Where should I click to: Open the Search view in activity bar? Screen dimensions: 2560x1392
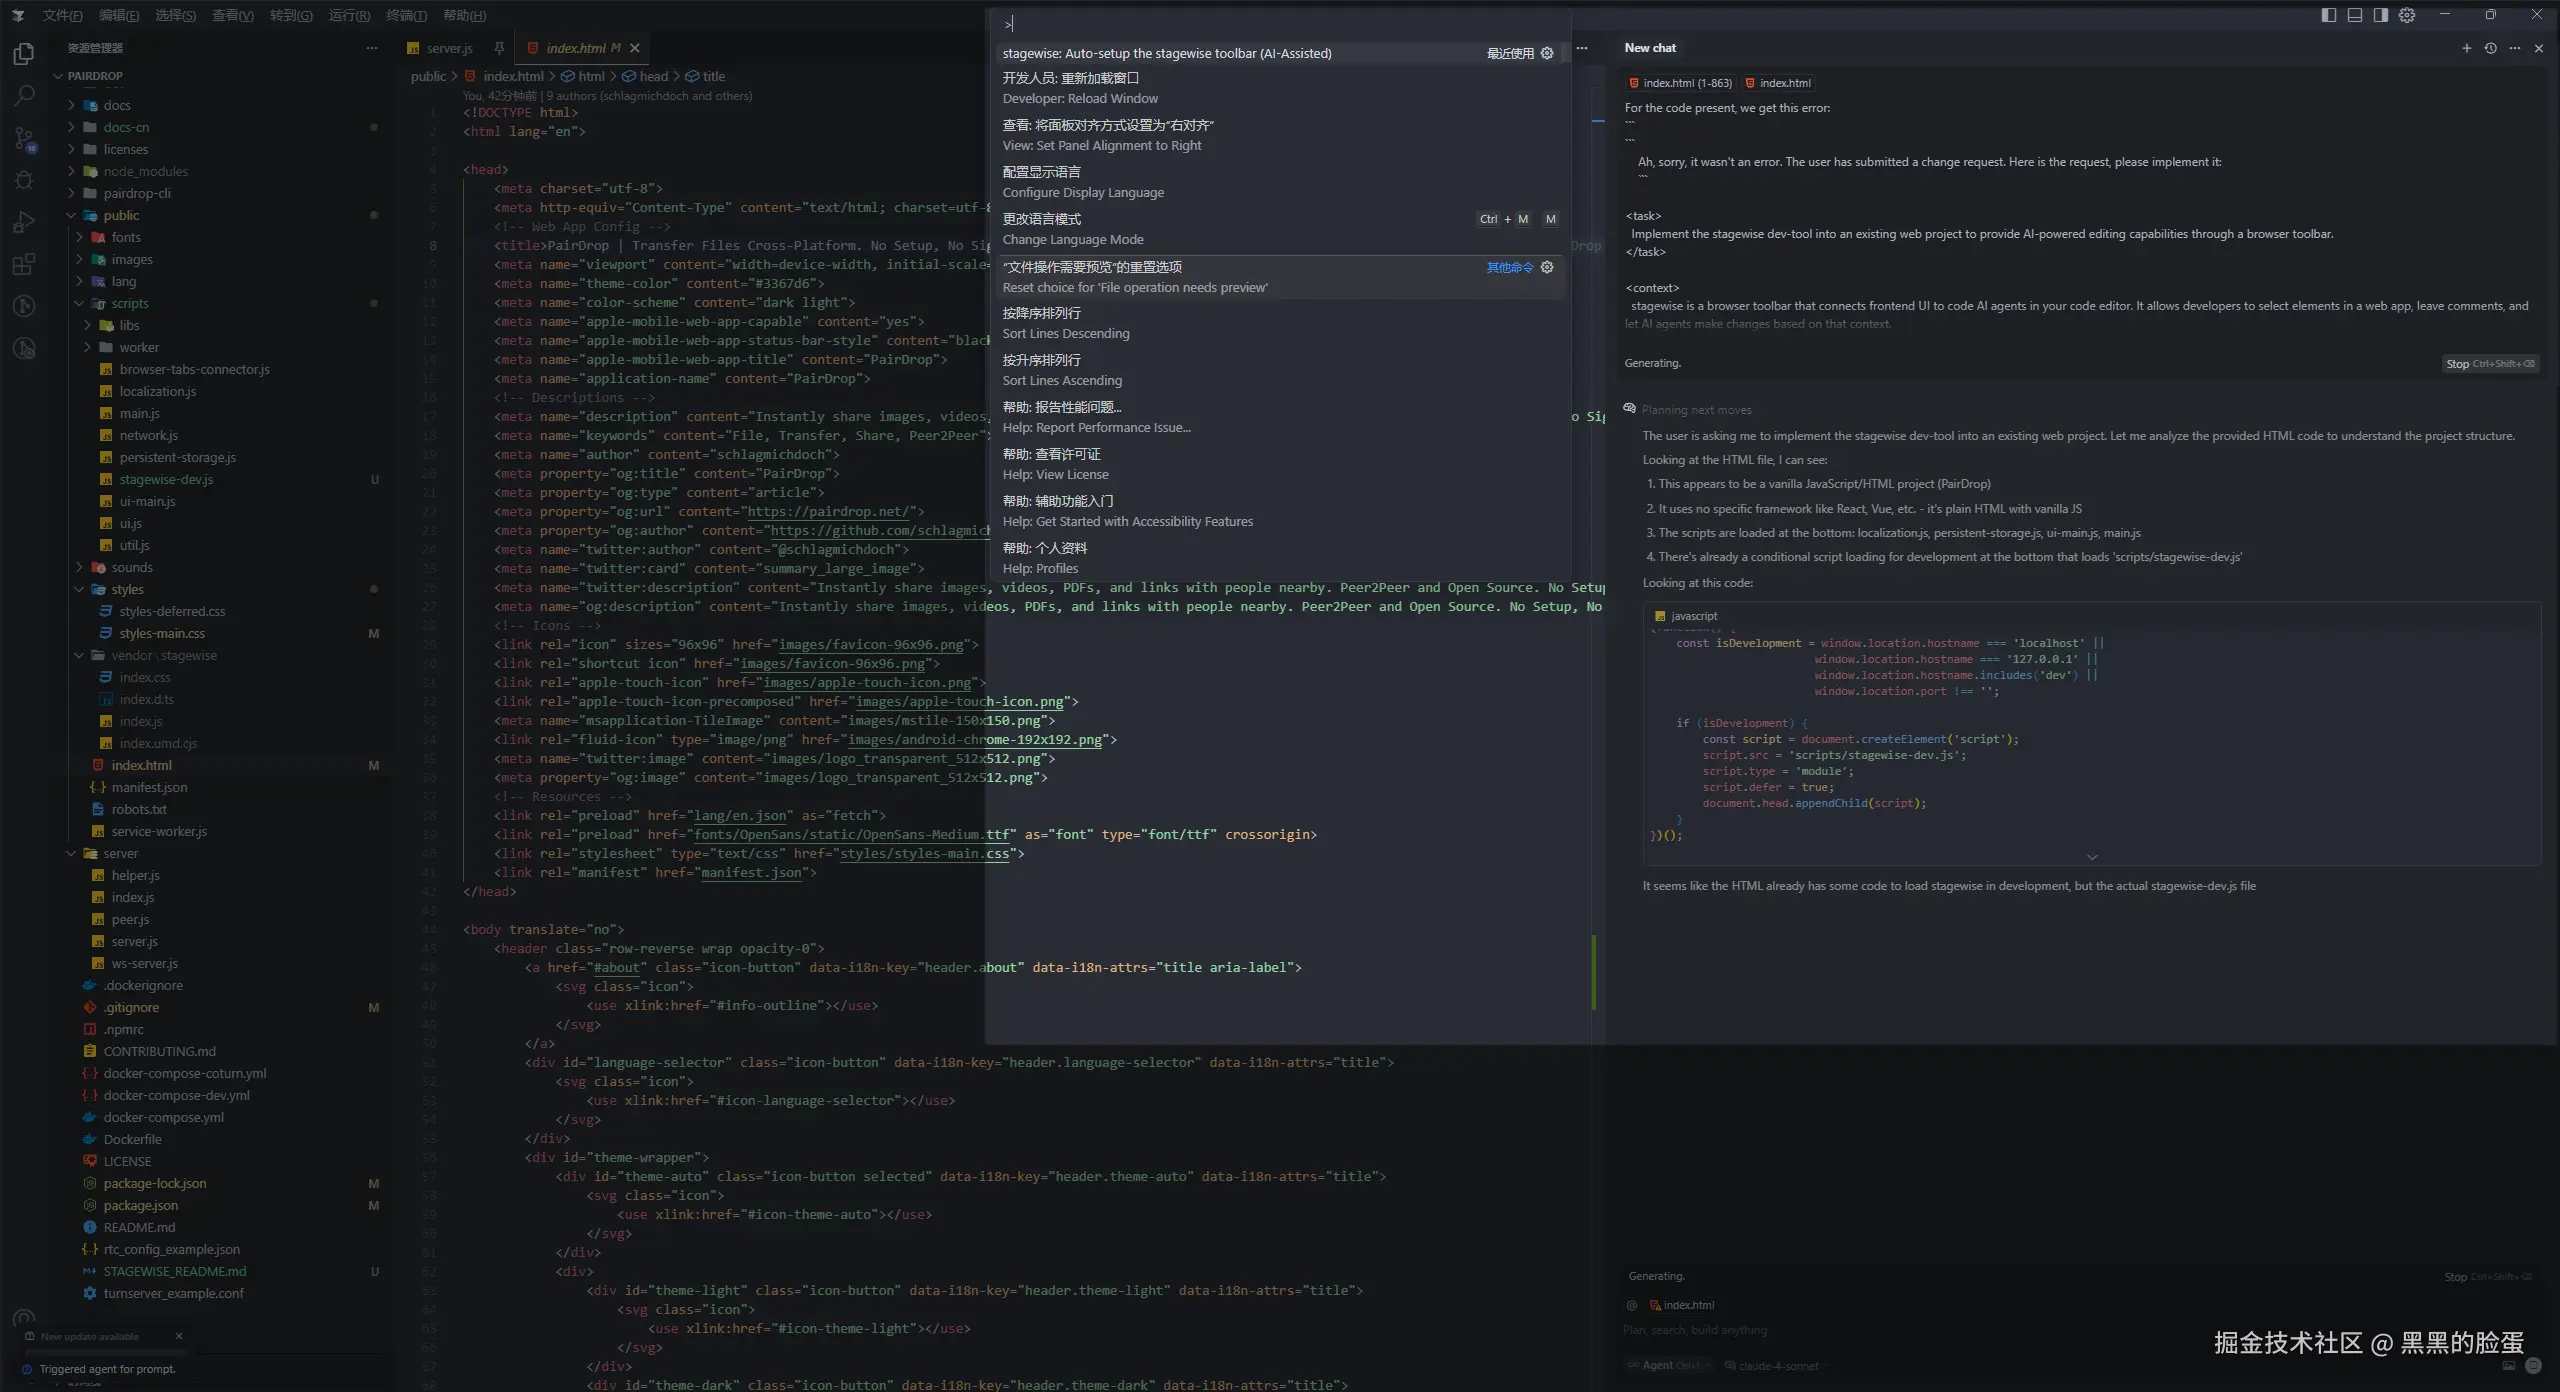point(24,96)
